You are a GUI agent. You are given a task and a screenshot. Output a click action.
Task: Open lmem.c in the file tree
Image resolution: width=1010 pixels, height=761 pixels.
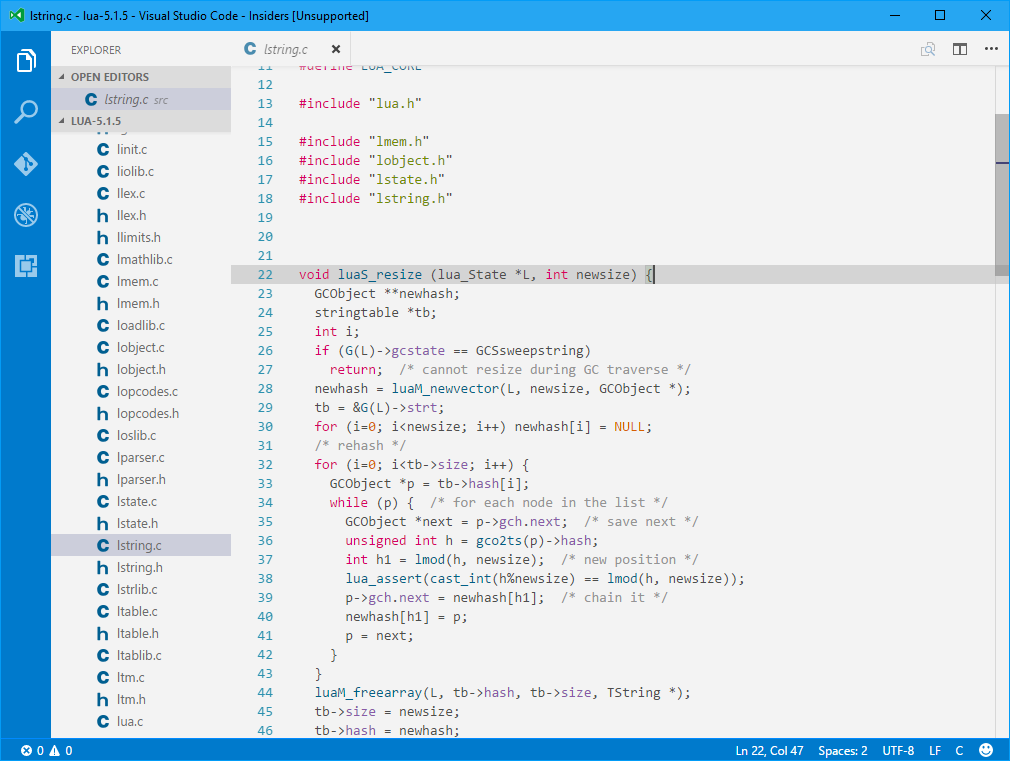pyautogui.click(x=141, y=282)
